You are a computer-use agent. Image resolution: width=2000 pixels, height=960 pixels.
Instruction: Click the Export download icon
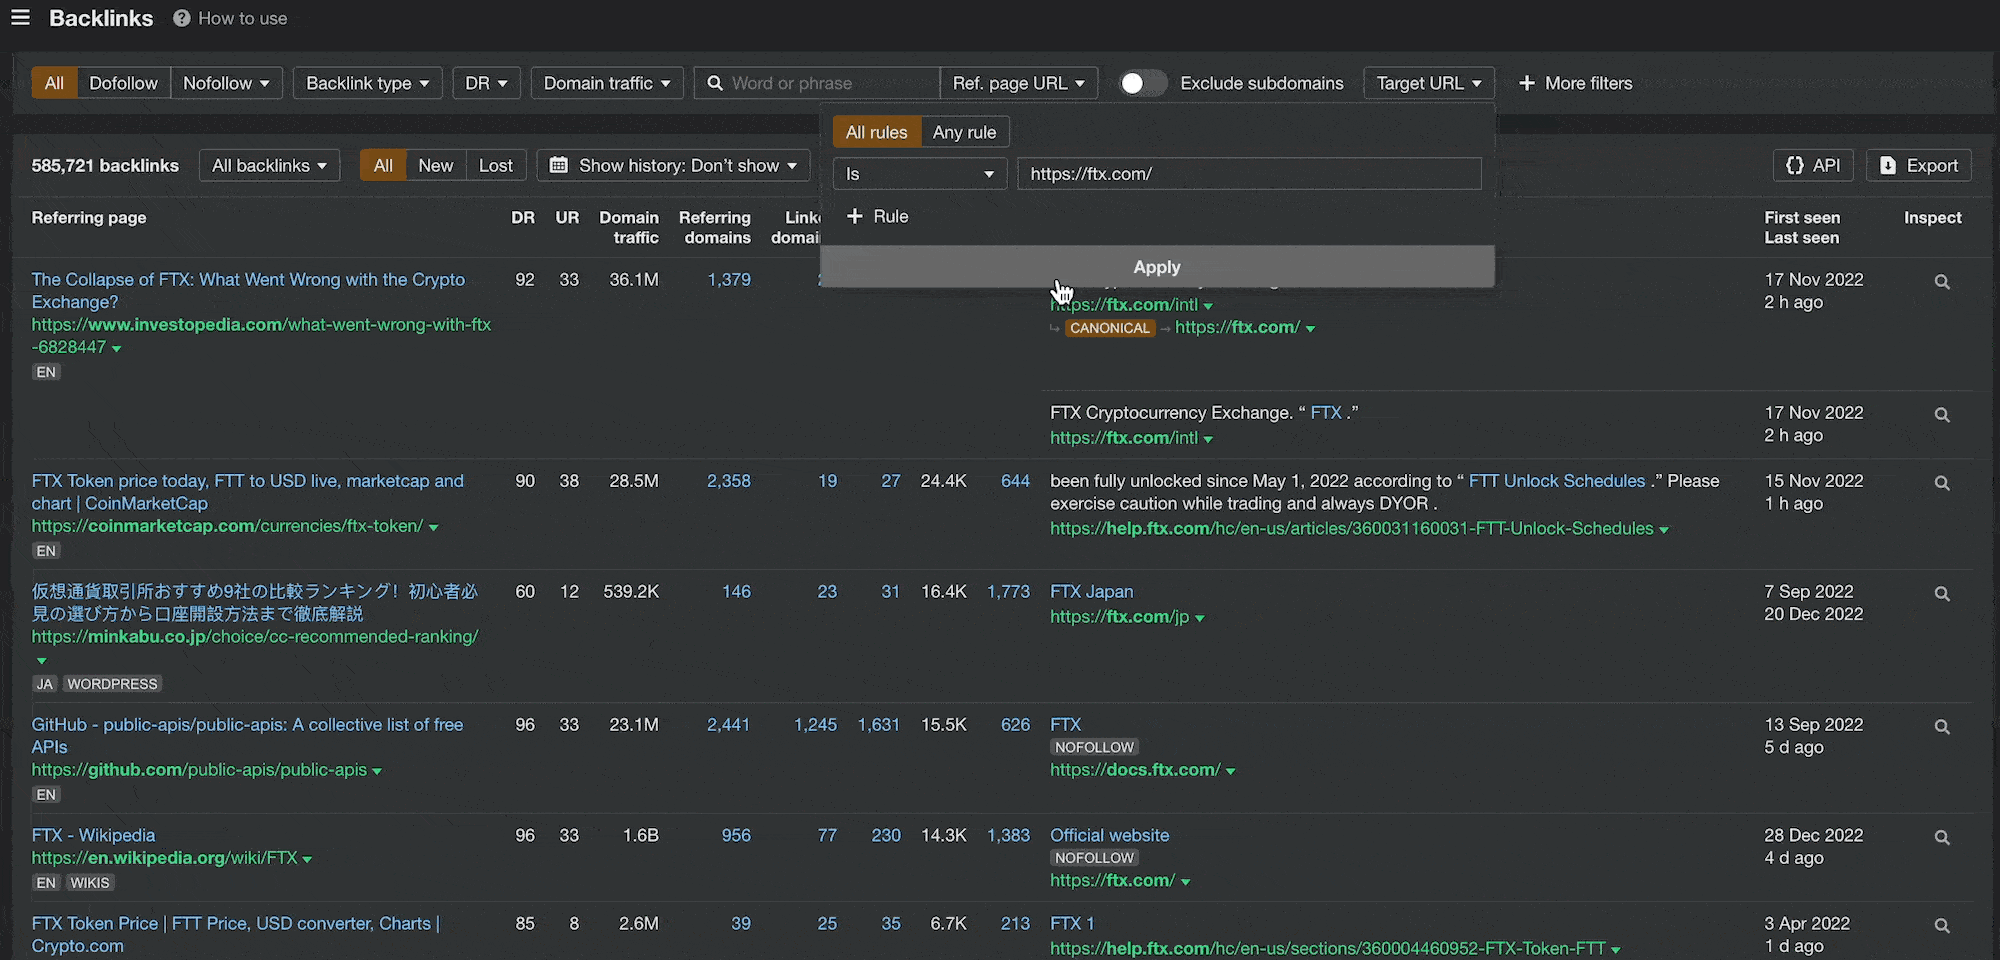click(x=1886, y=165)
